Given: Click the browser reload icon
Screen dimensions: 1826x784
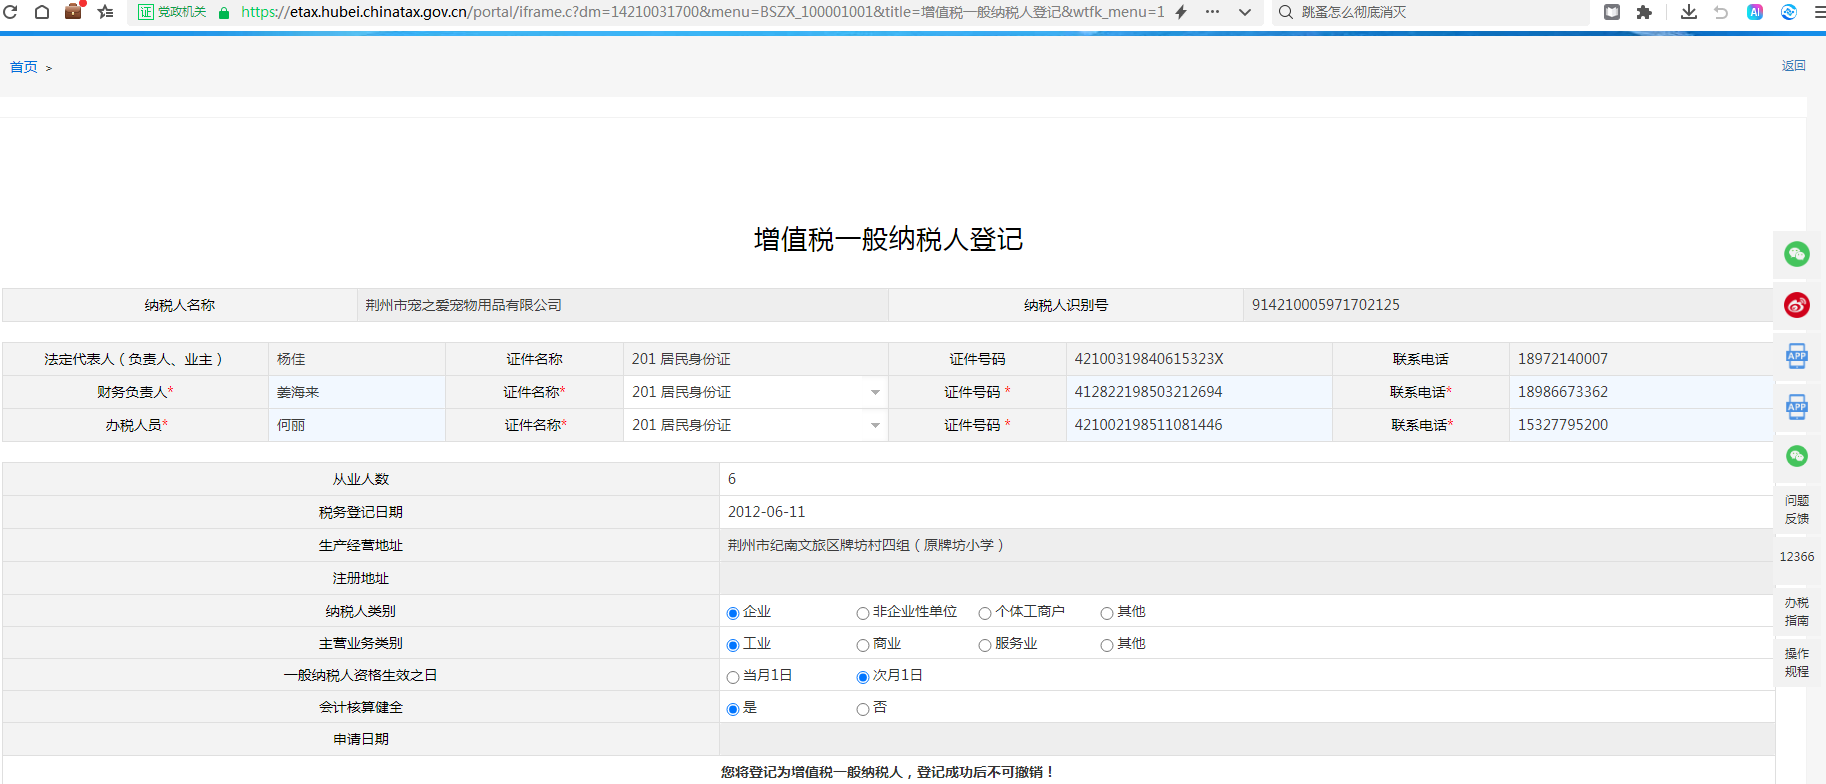Looking at the screenshot, I should coord(11,12).
